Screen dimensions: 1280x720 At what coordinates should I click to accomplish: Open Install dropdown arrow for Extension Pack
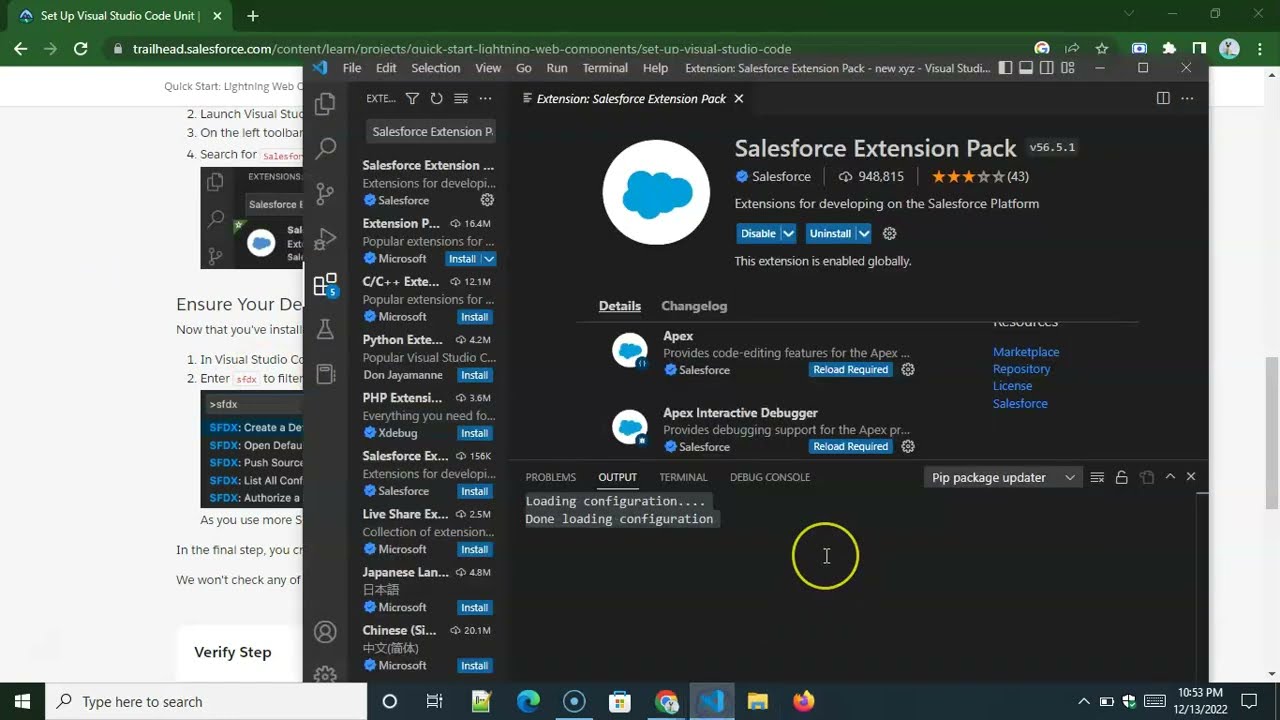coord(489,259)
